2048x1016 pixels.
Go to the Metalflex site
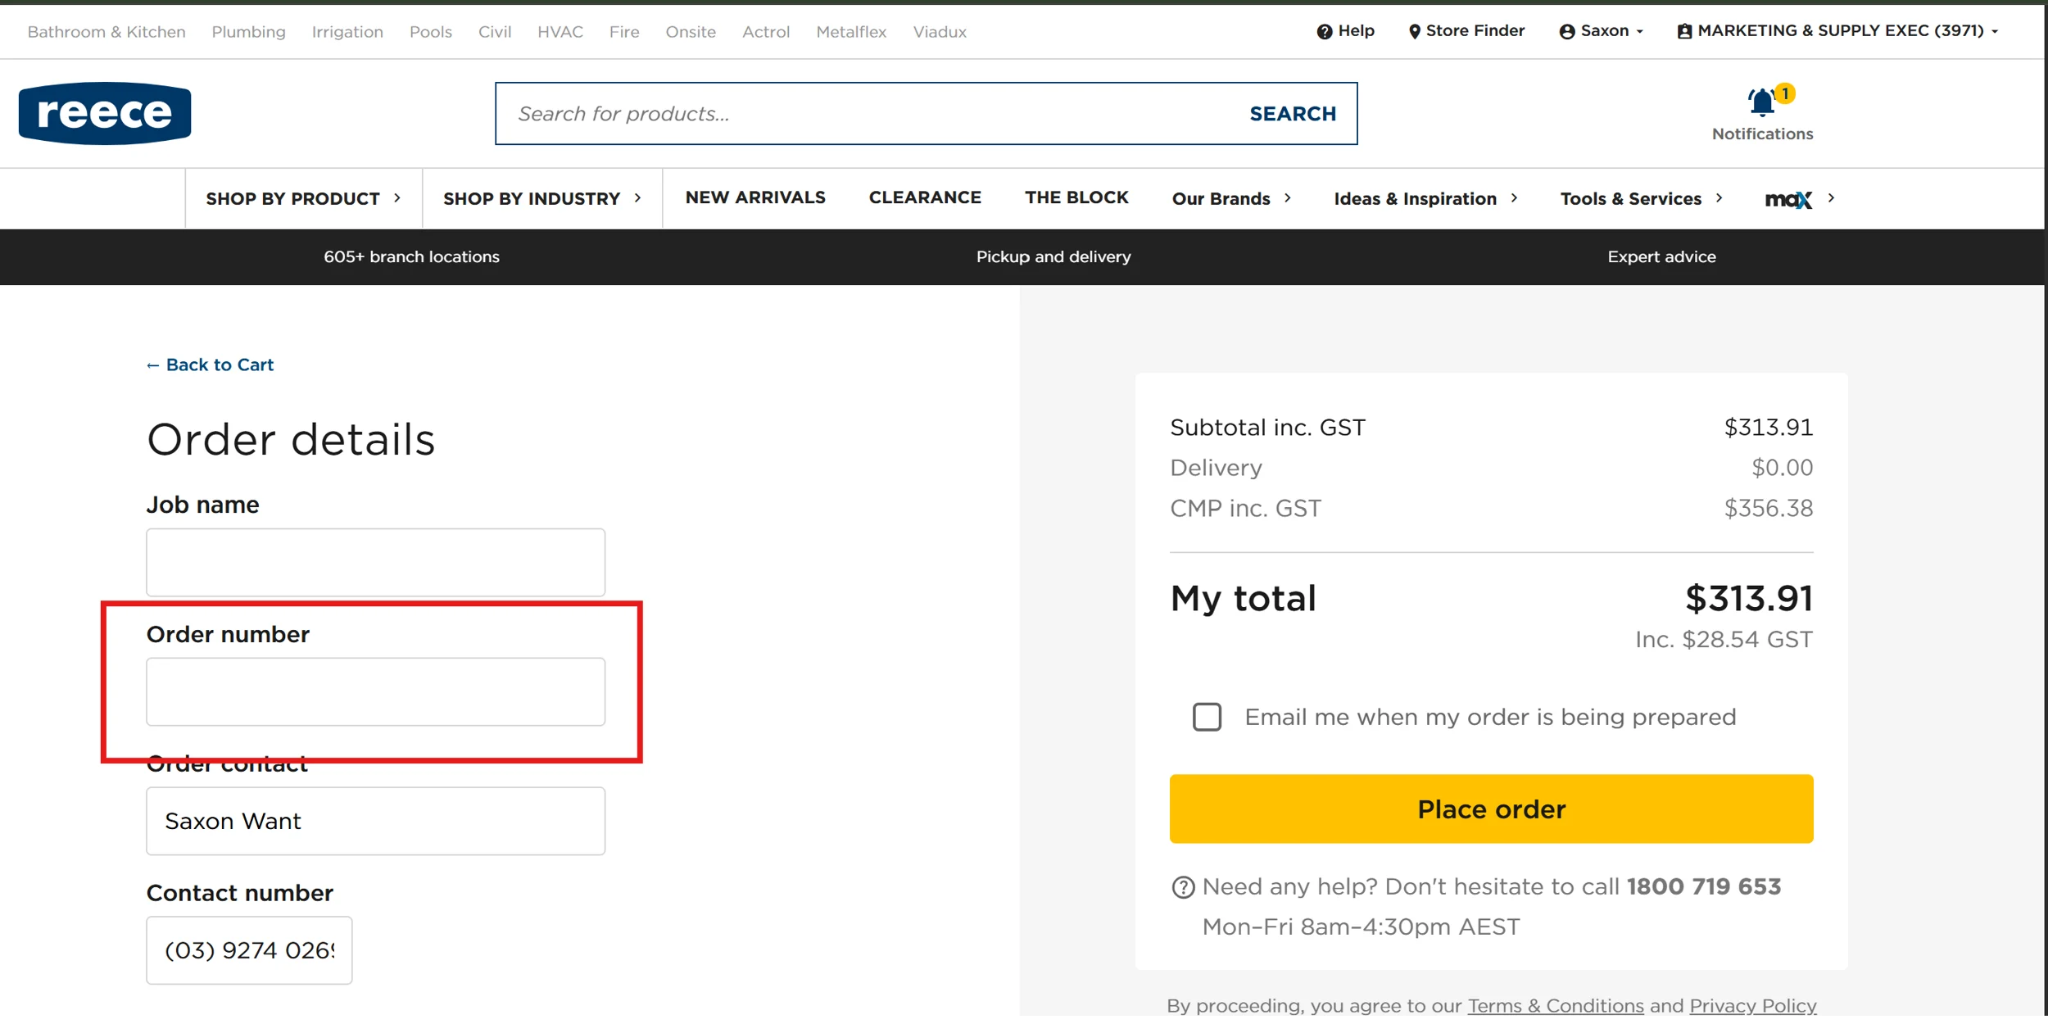click(851, 32)
